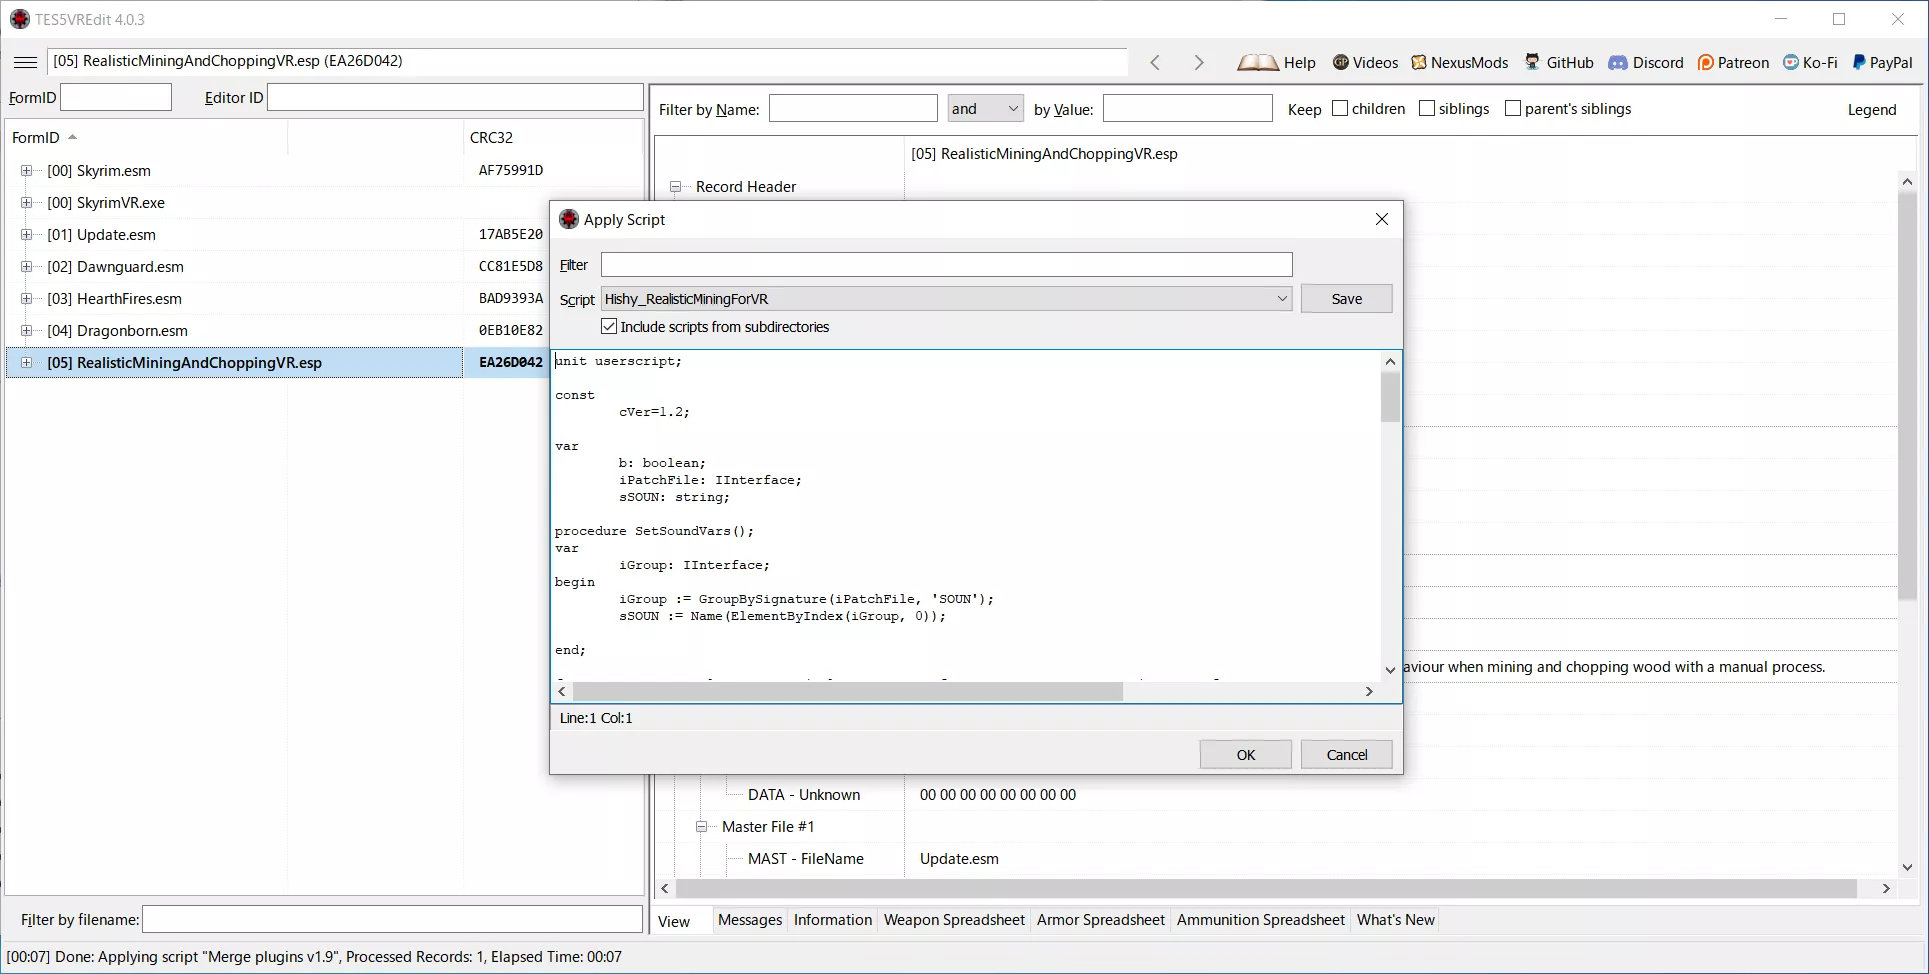Open the Ammunition Spreadsheet tab

1260,920
